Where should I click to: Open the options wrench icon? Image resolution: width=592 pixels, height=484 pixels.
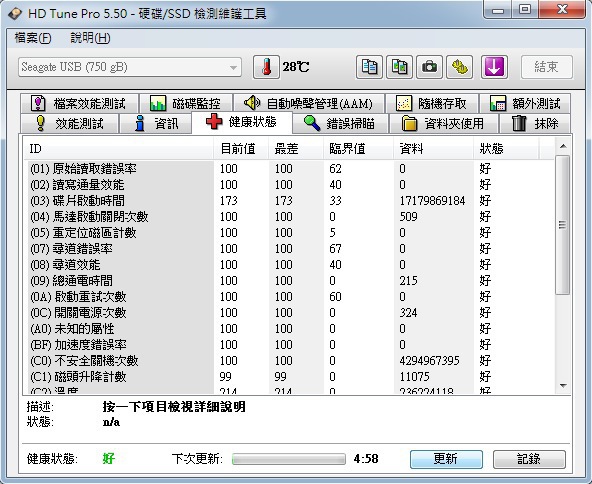459,67
